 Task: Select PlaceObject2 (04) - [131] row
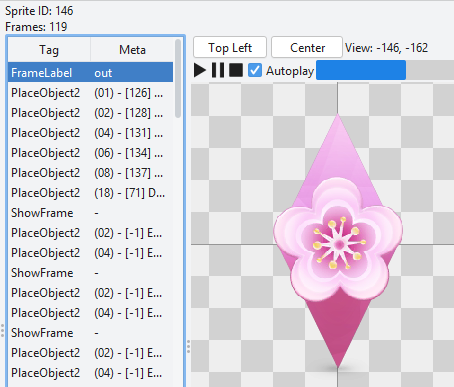point(90,133)
